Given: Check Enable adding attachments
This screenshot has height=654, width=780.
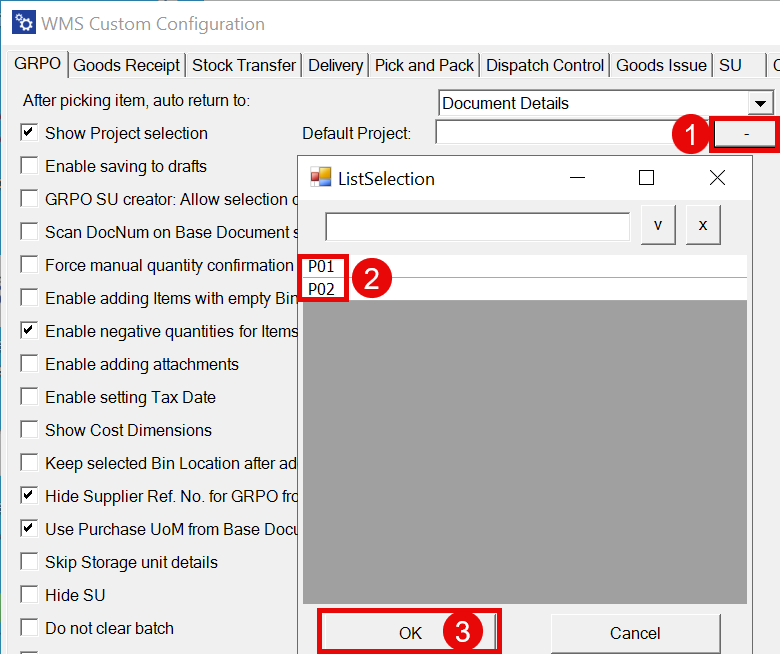Looking at the screenshot, I should (x=29, y=364).
